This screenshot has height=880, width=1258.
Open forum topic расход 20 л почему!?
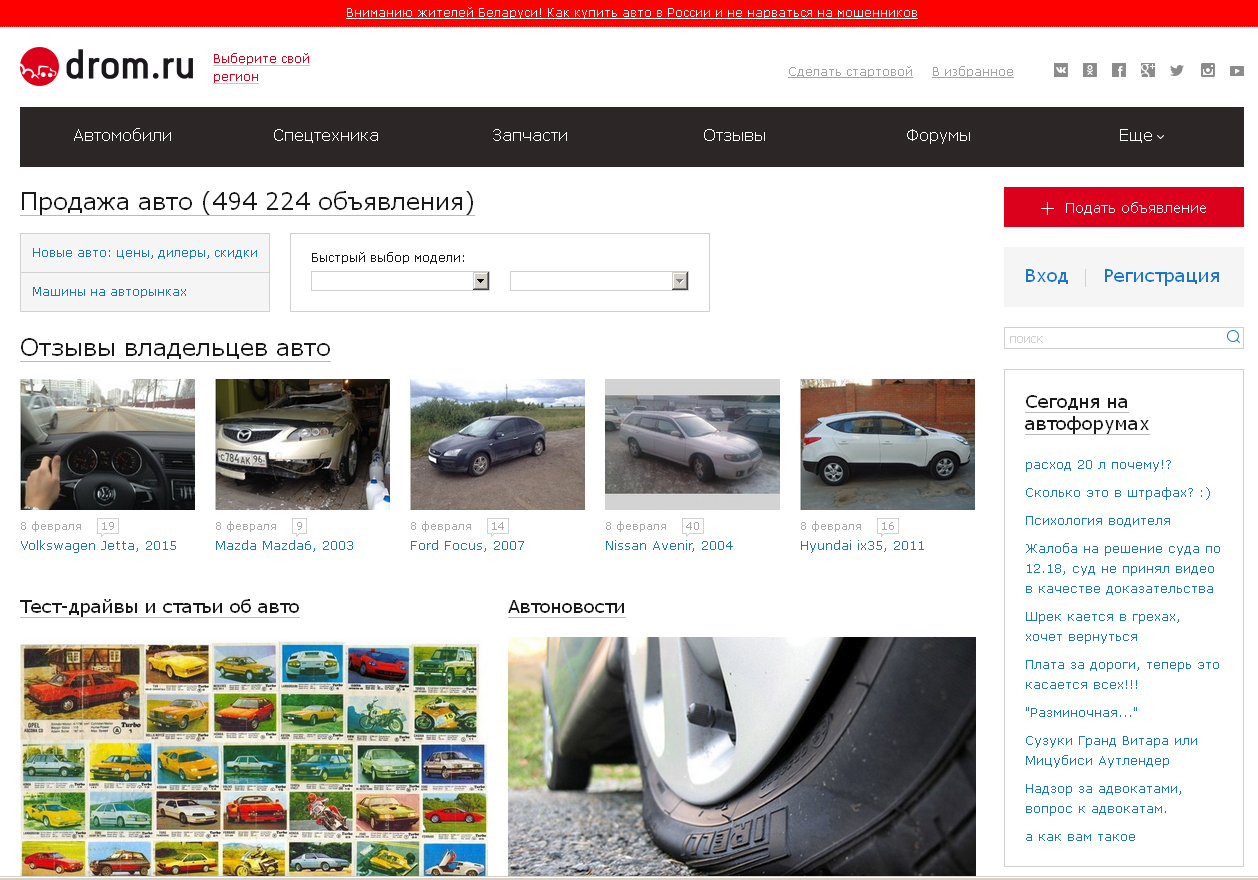tap(1098, 465)
